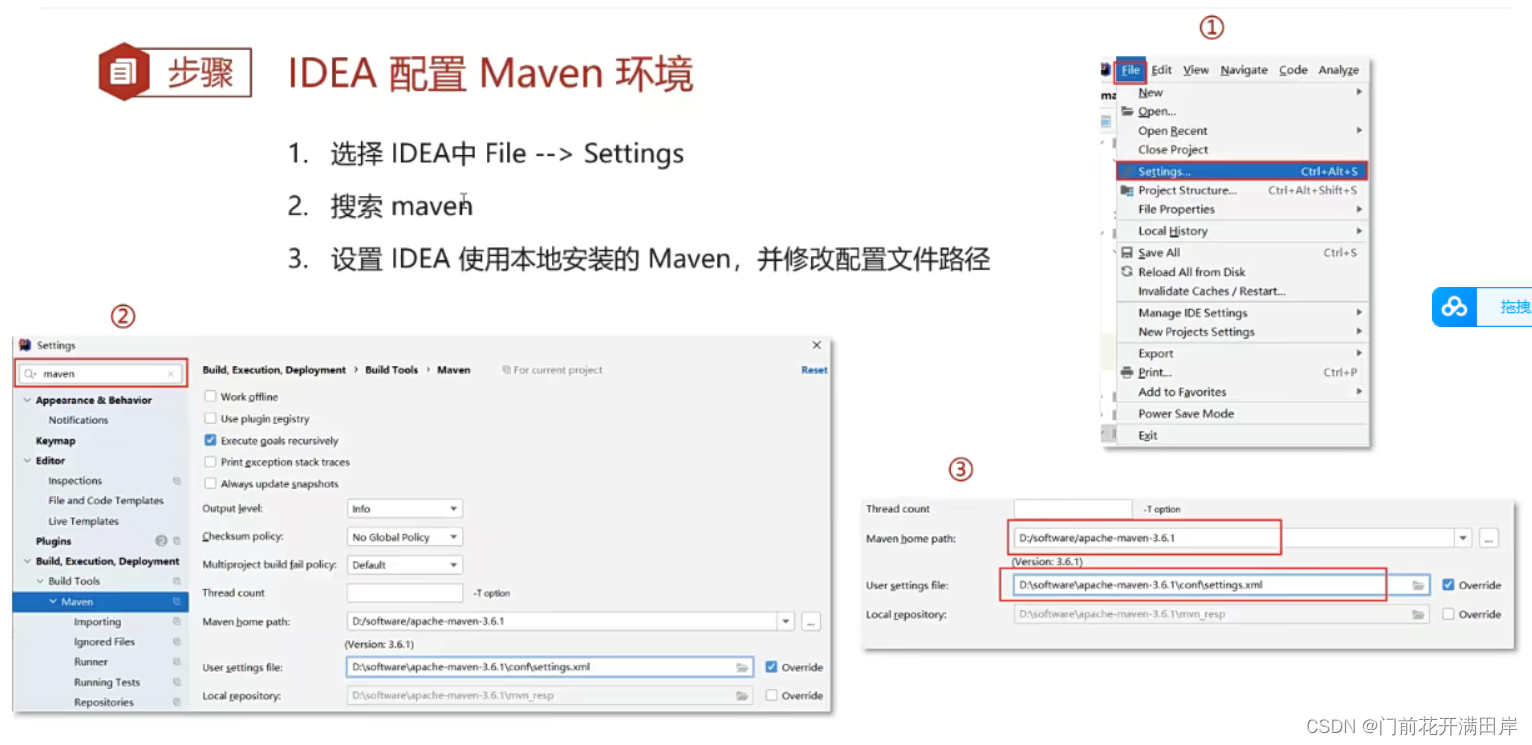Image resolution: width=1532 pixels, height=745 pixels.
Task: Open the File menu
Action: 1131,70
